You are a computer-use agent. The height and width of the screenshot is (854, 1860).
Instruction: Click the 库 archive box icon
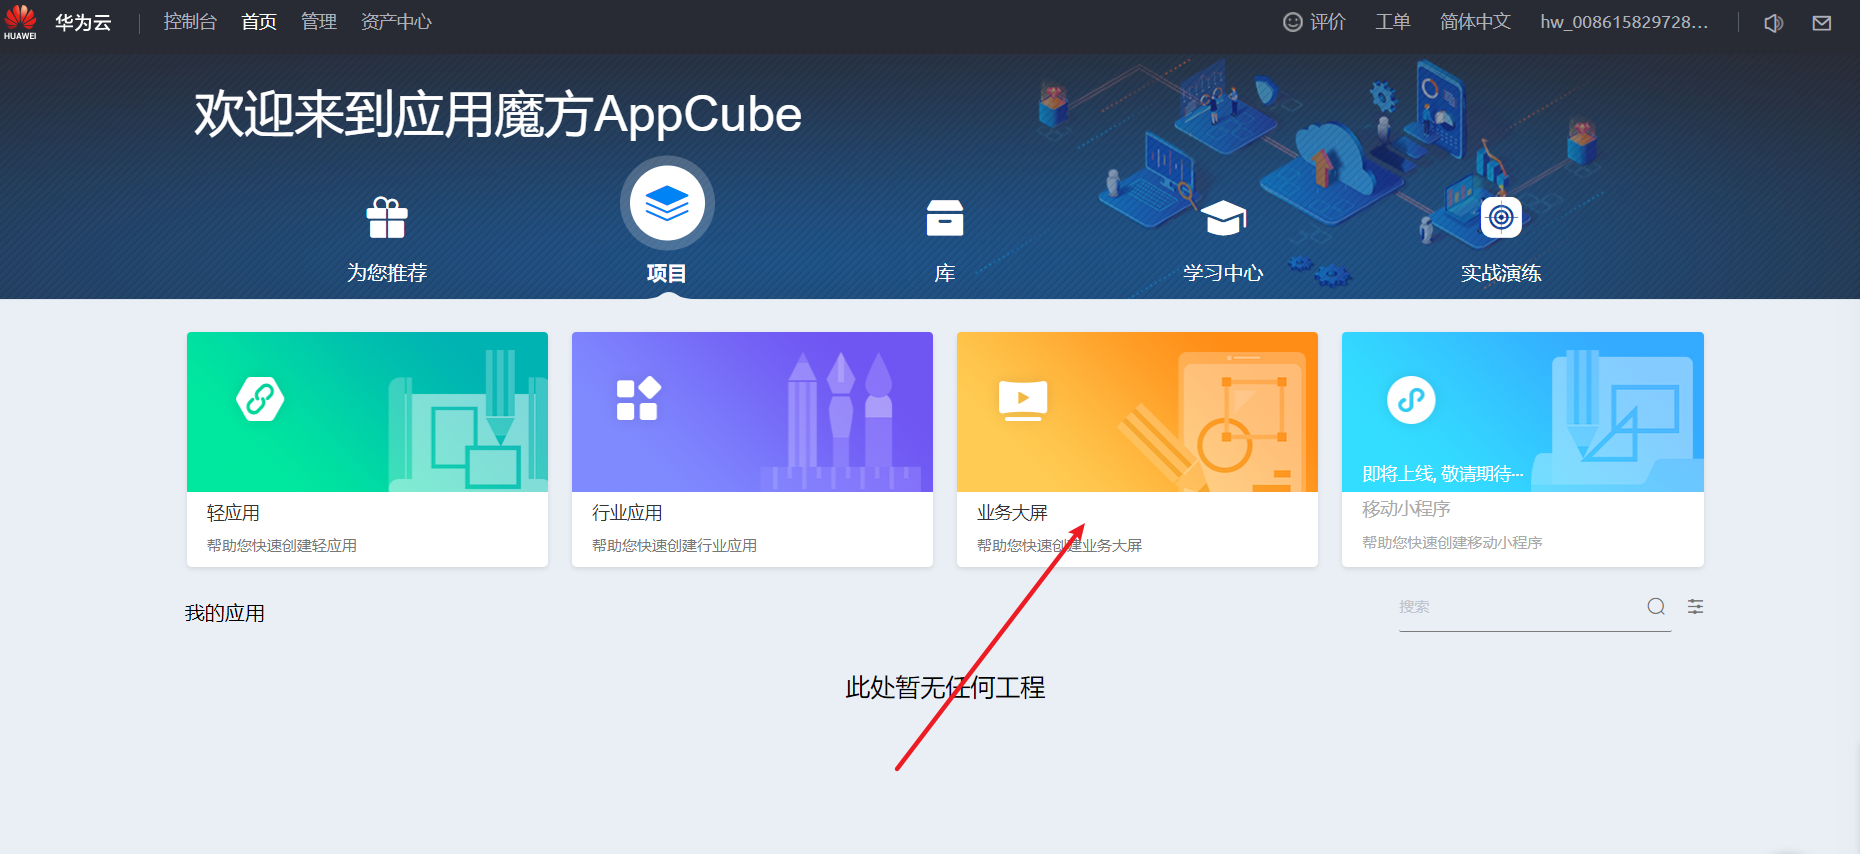pyautogui.click(x=945, y=217)
